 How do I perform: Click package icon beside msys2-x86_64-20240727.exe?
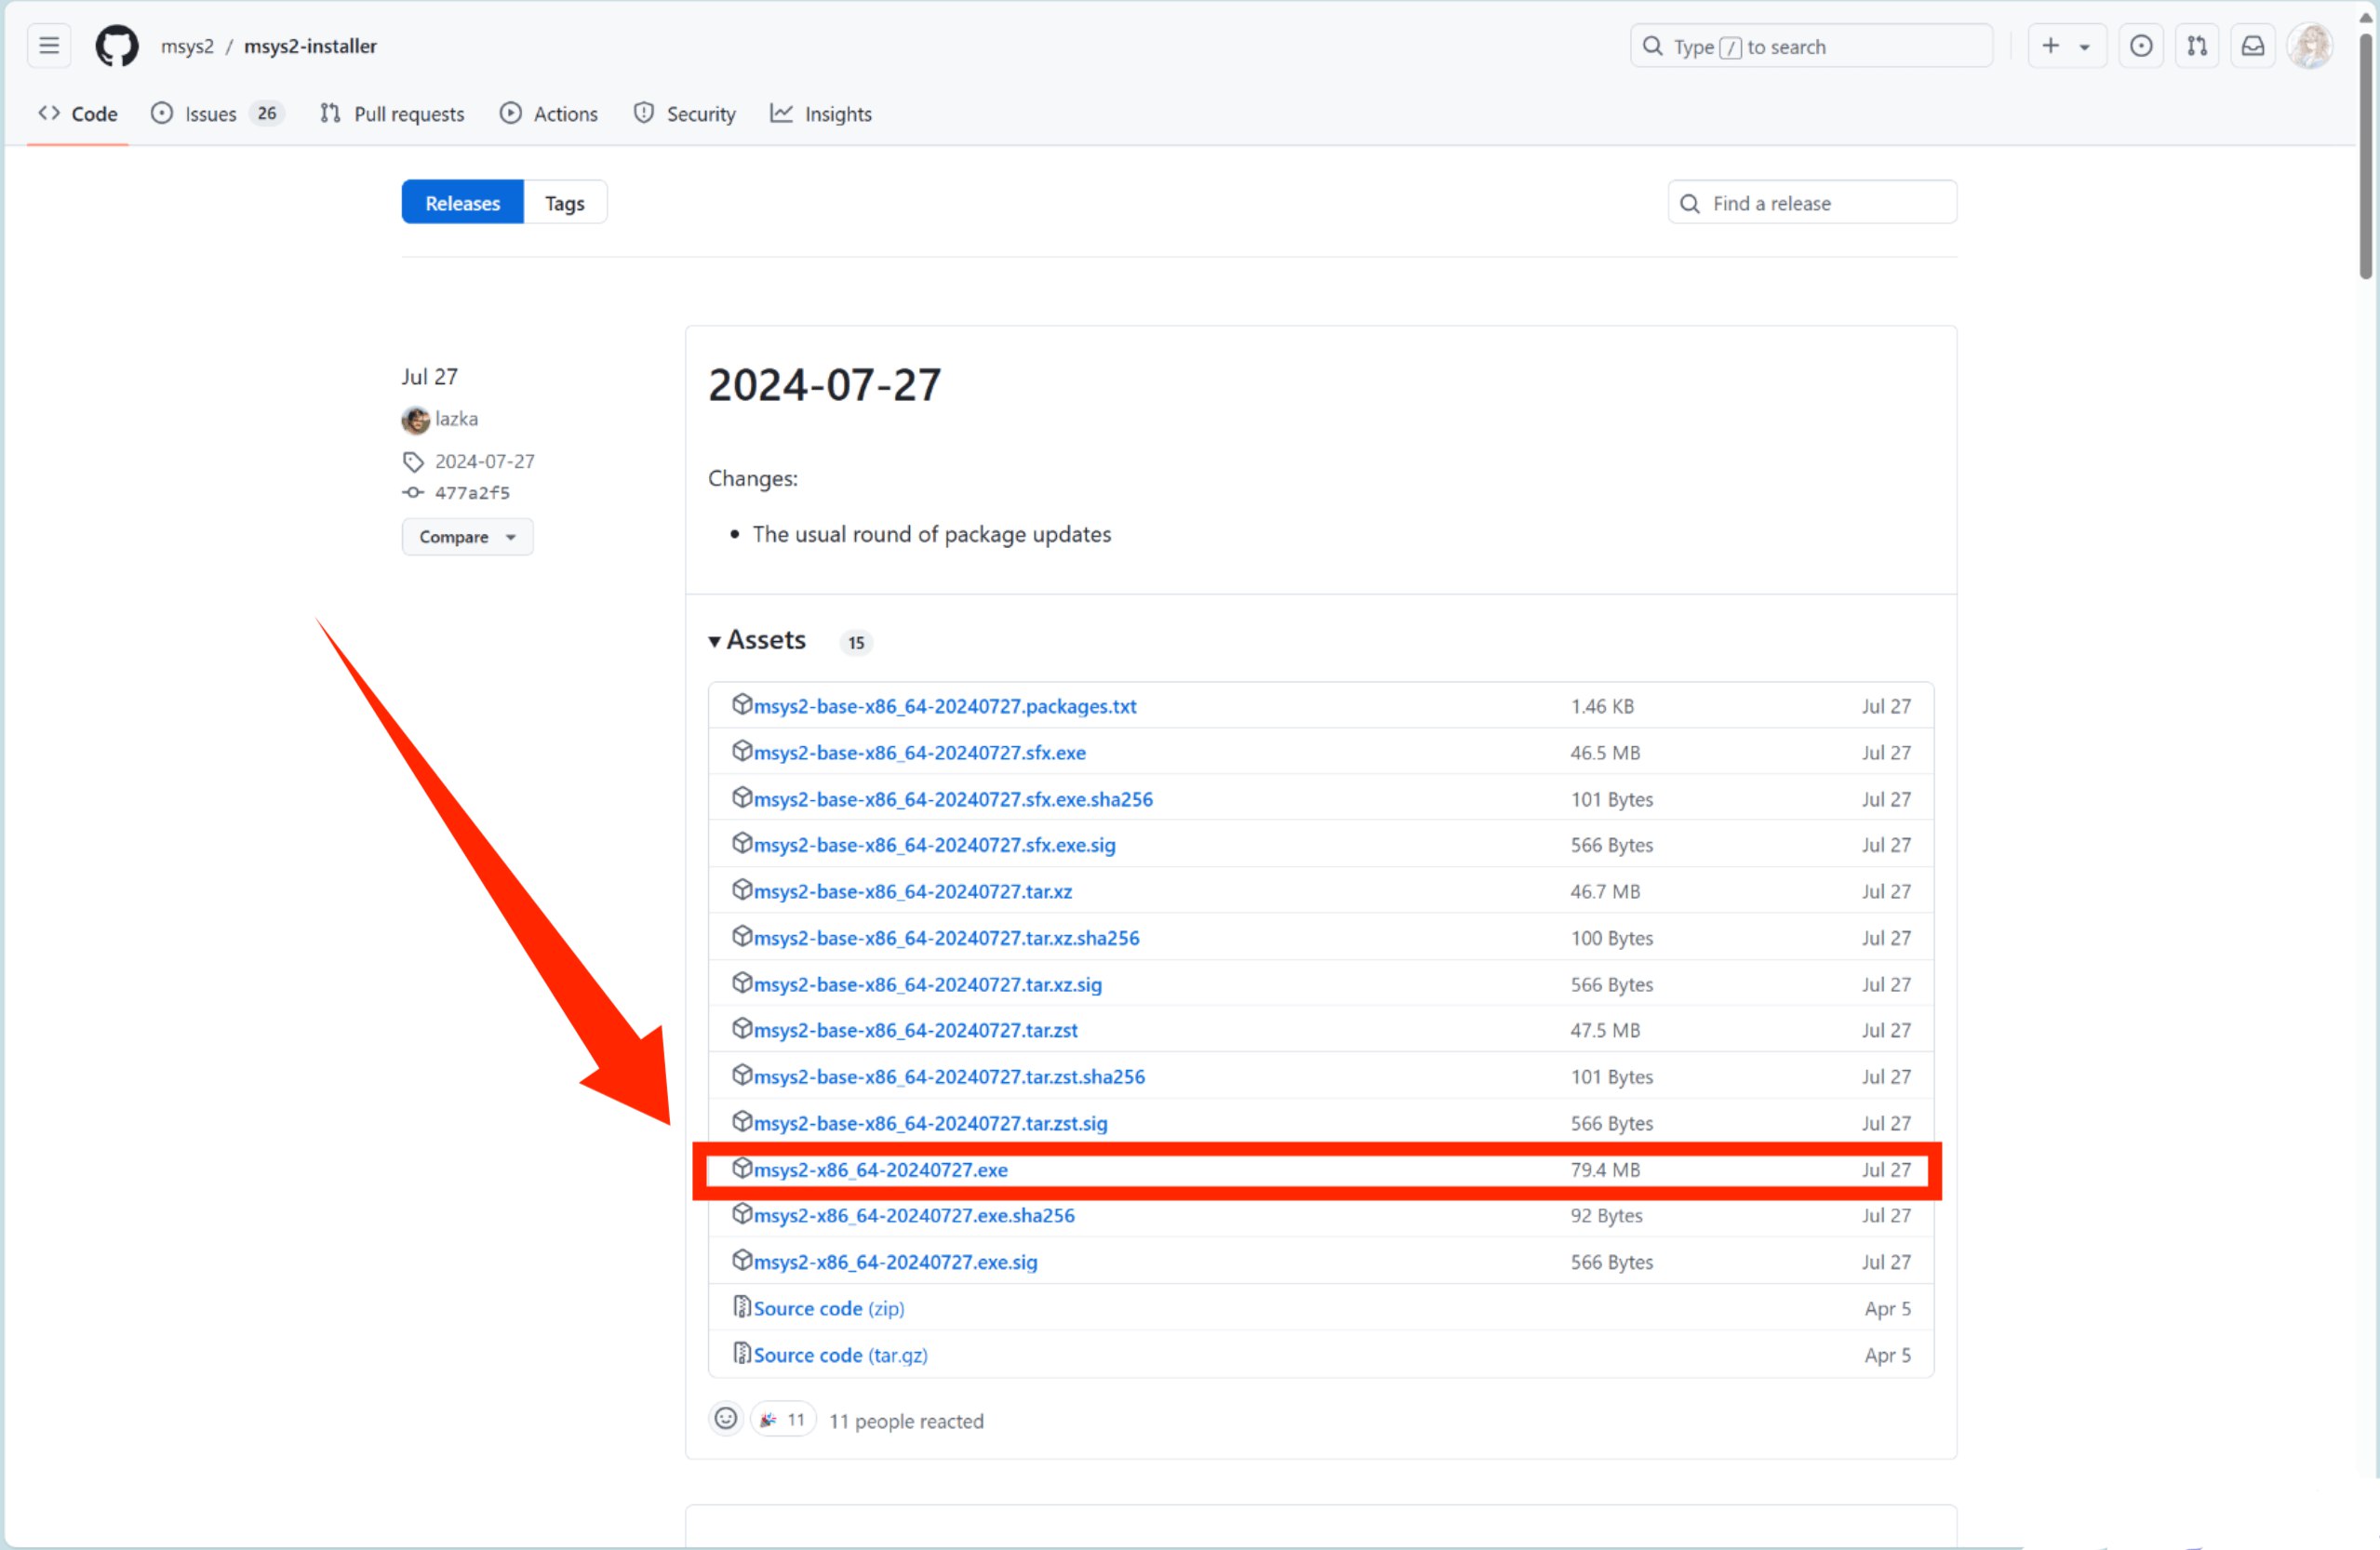(x=742, y=1167)
